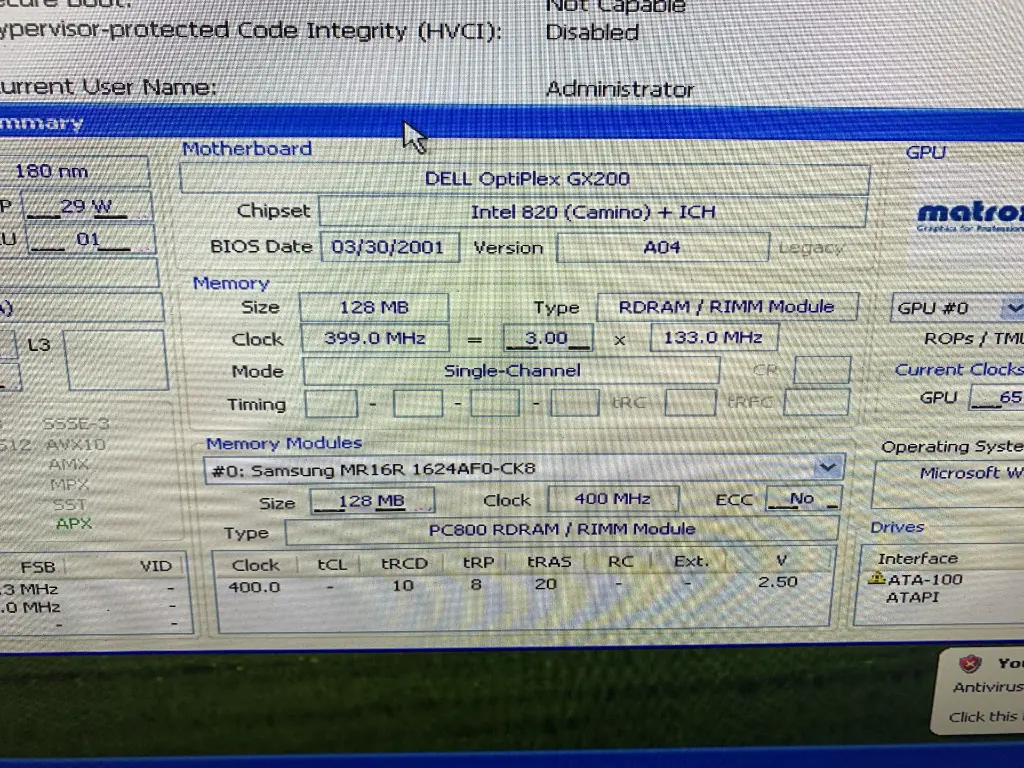Click the FSB column header
The height and width of the screenshot is (768, 1024).
(x=38, y=567)
